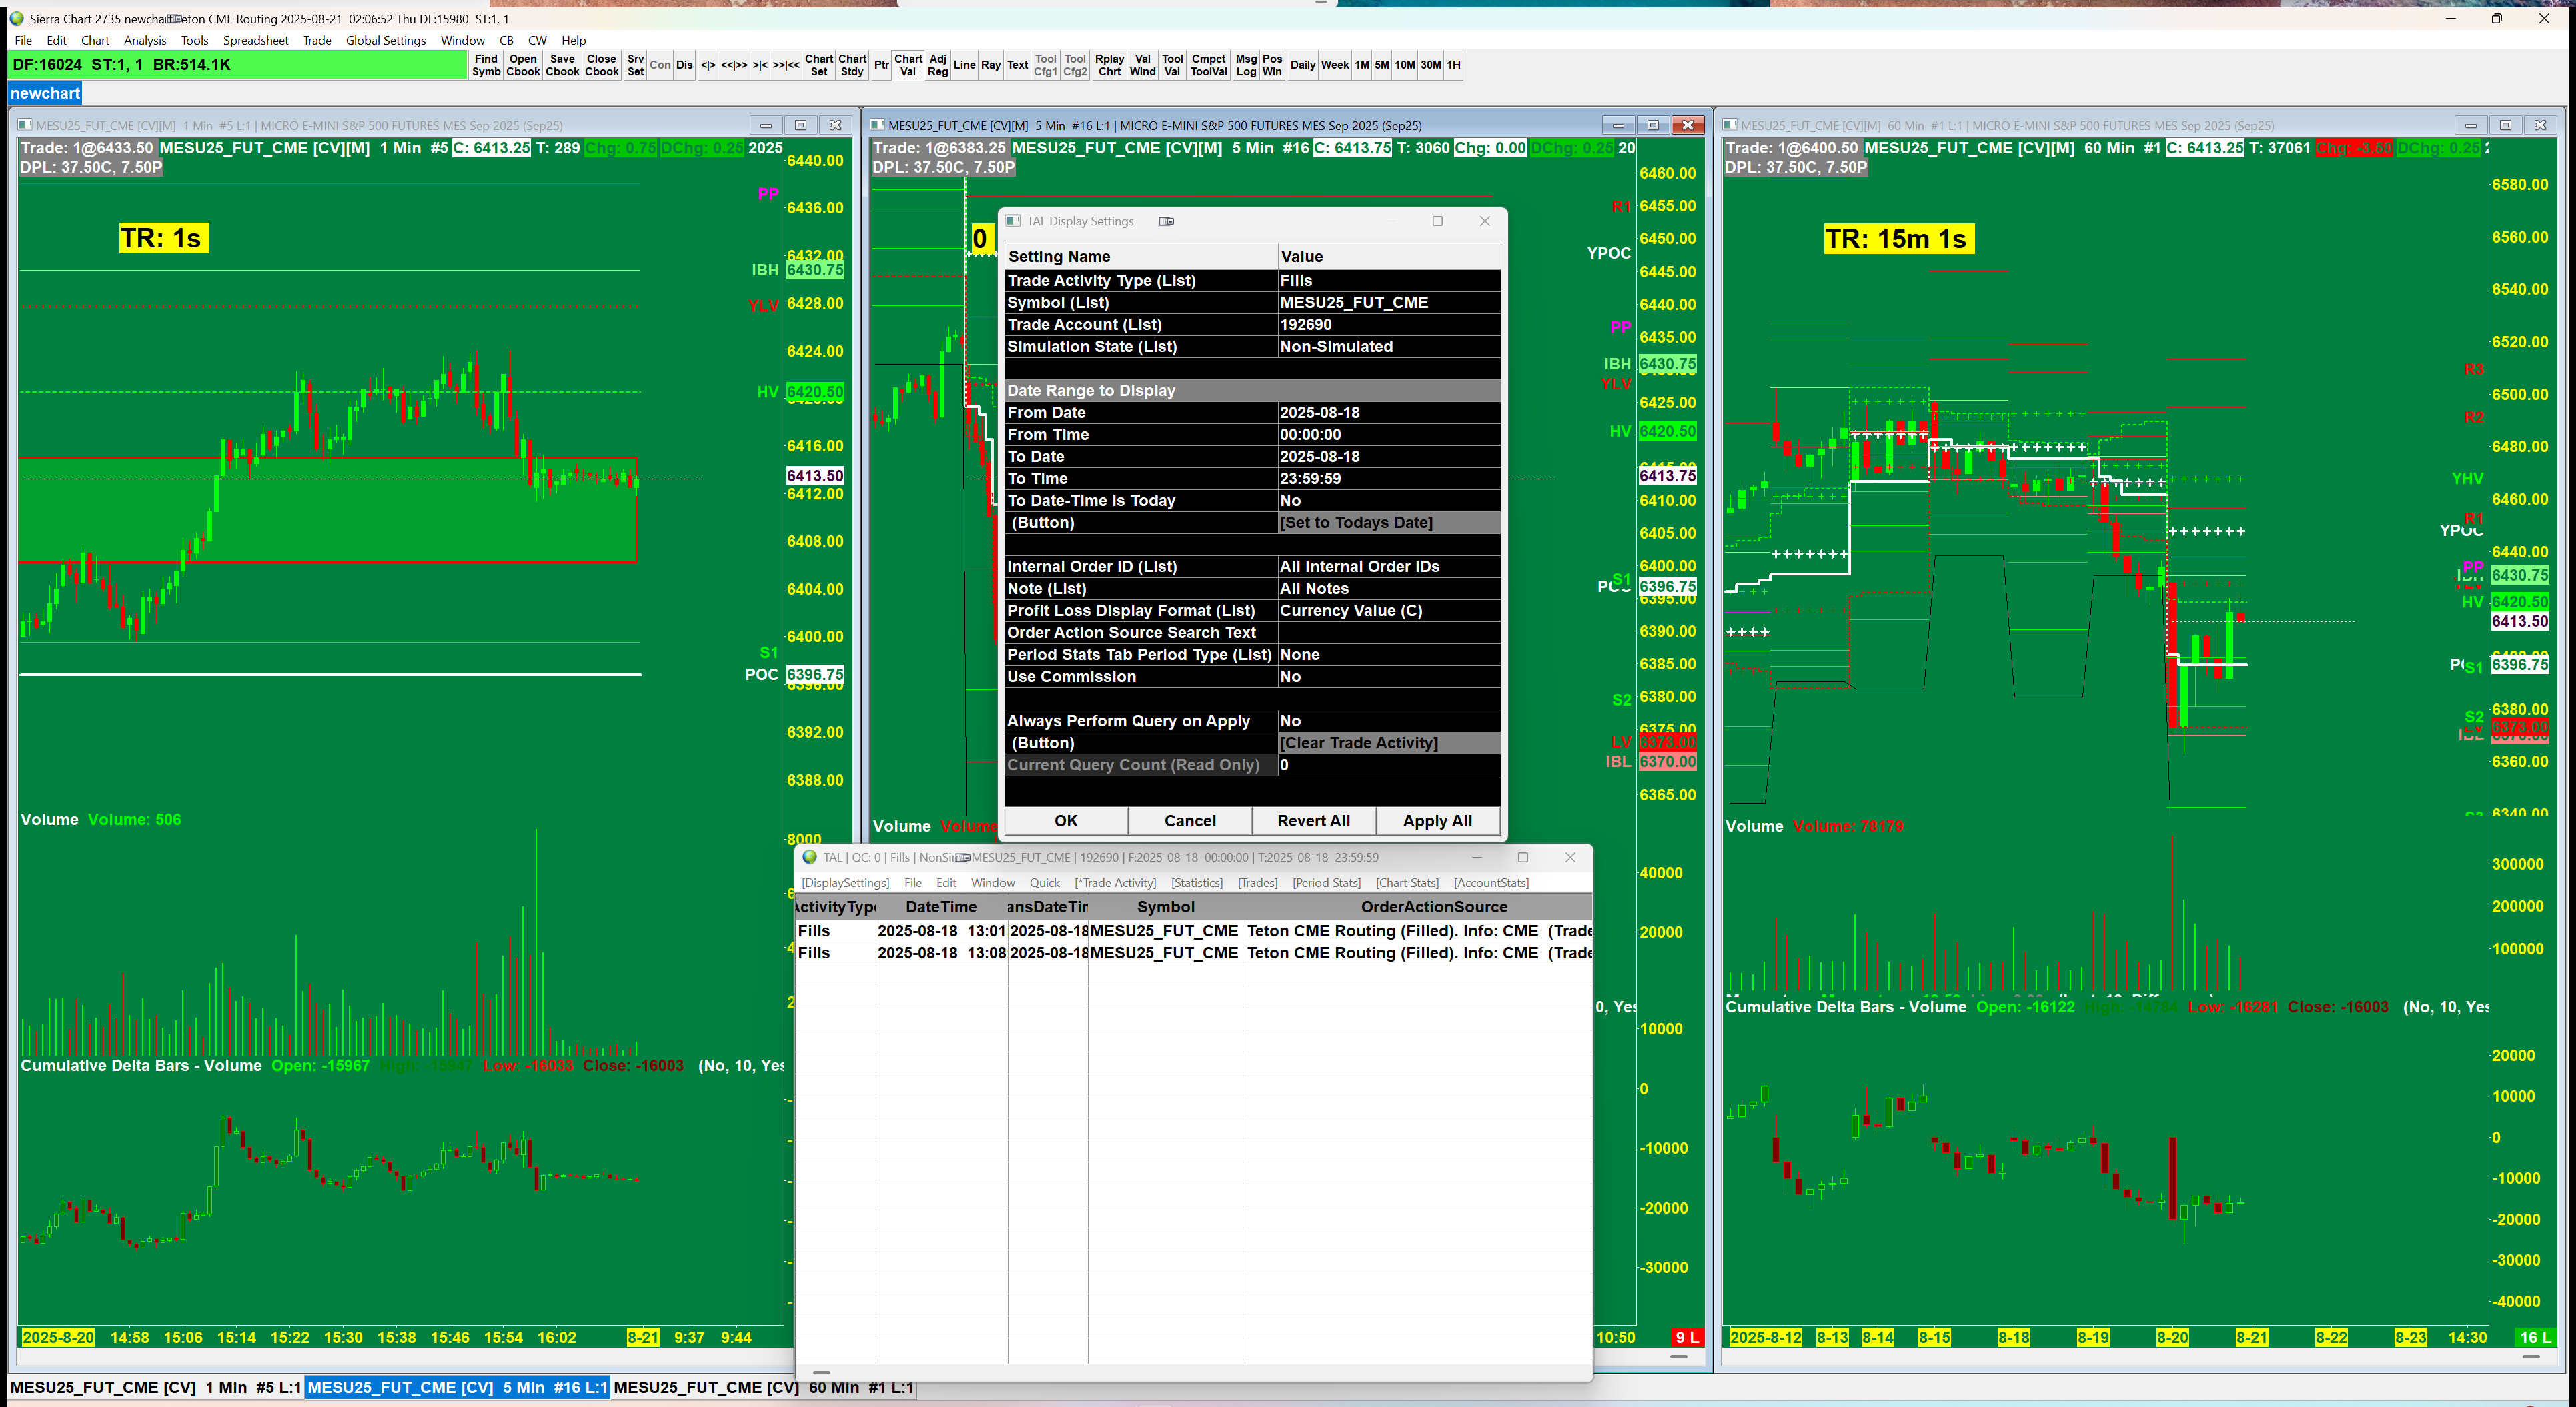Select the Text drawing tool
This screenshot has width=2576, height=1407.
pos(1017,65)
